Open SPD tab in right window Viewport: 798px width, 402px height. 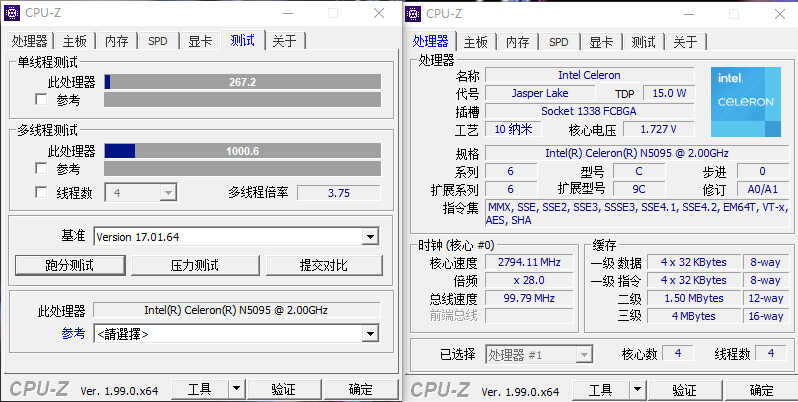tap(559, 42)
